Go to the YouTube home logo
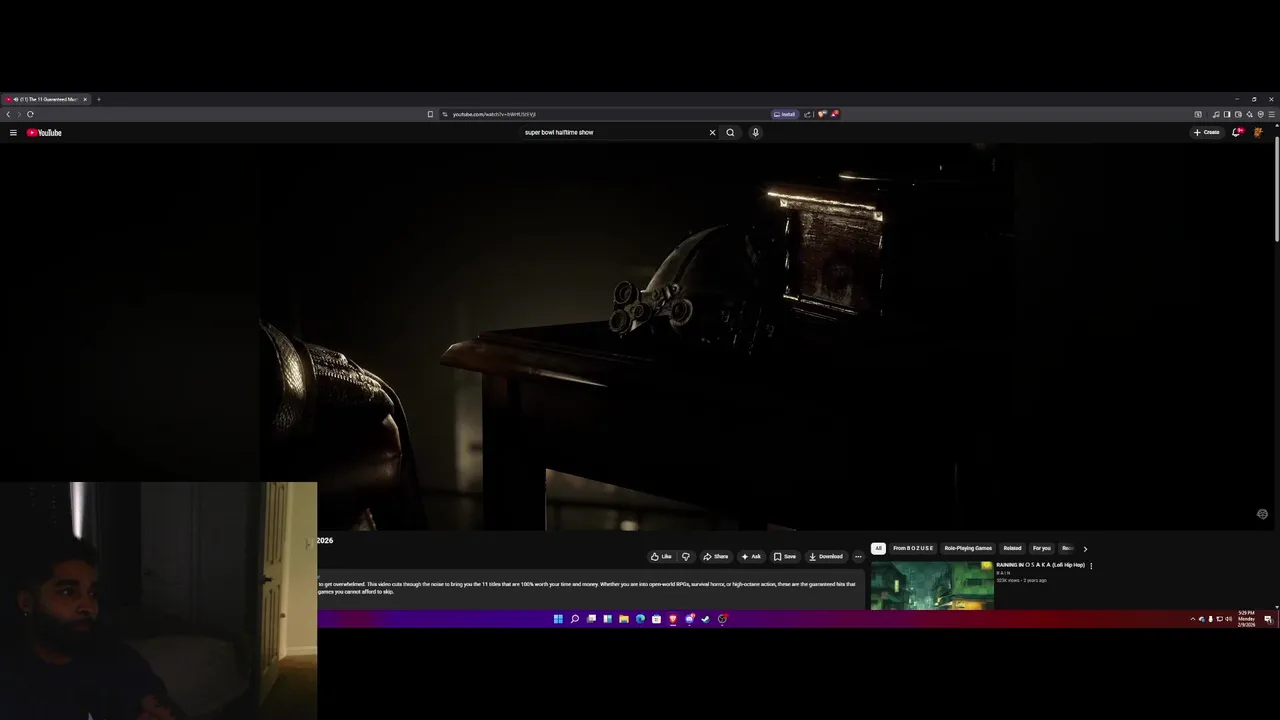The image size is (1280, 720). pyautogui.click(x=44, y=132)
